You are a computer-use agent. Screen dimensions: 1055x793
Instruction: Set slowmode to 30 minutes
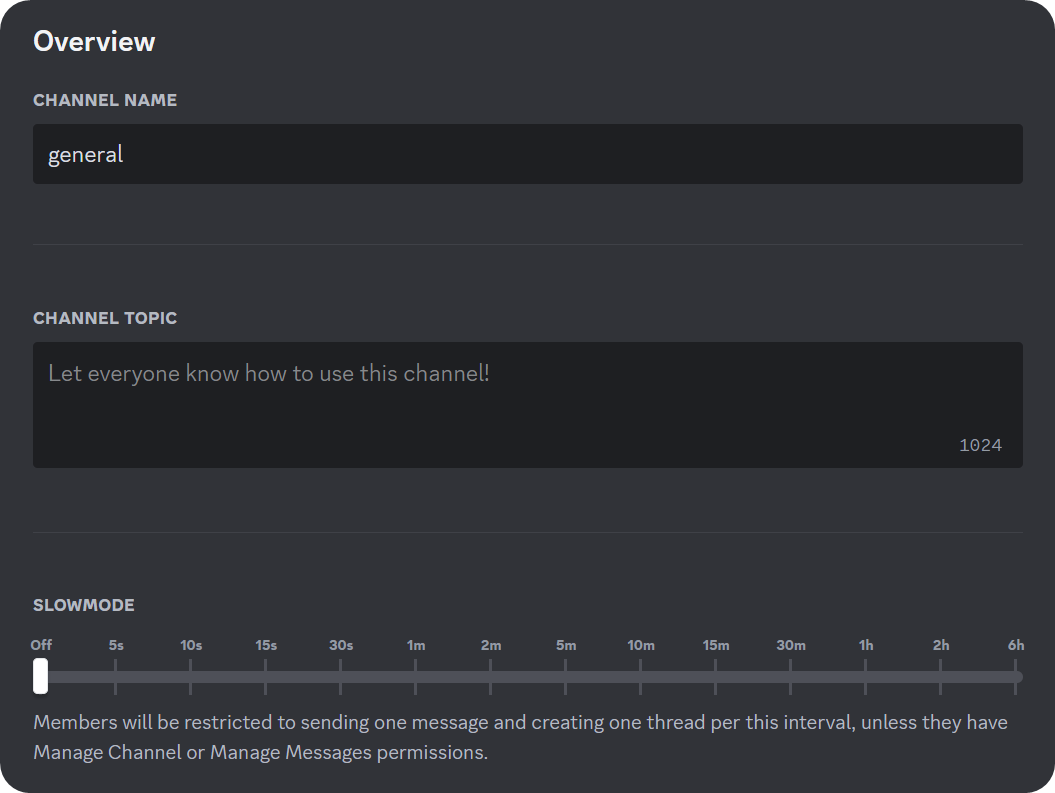coord(791,677)
